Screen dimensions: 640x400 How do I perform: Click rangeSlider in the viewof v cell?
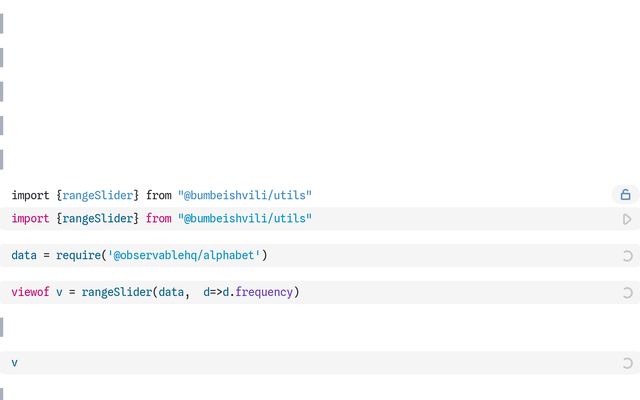117,293
